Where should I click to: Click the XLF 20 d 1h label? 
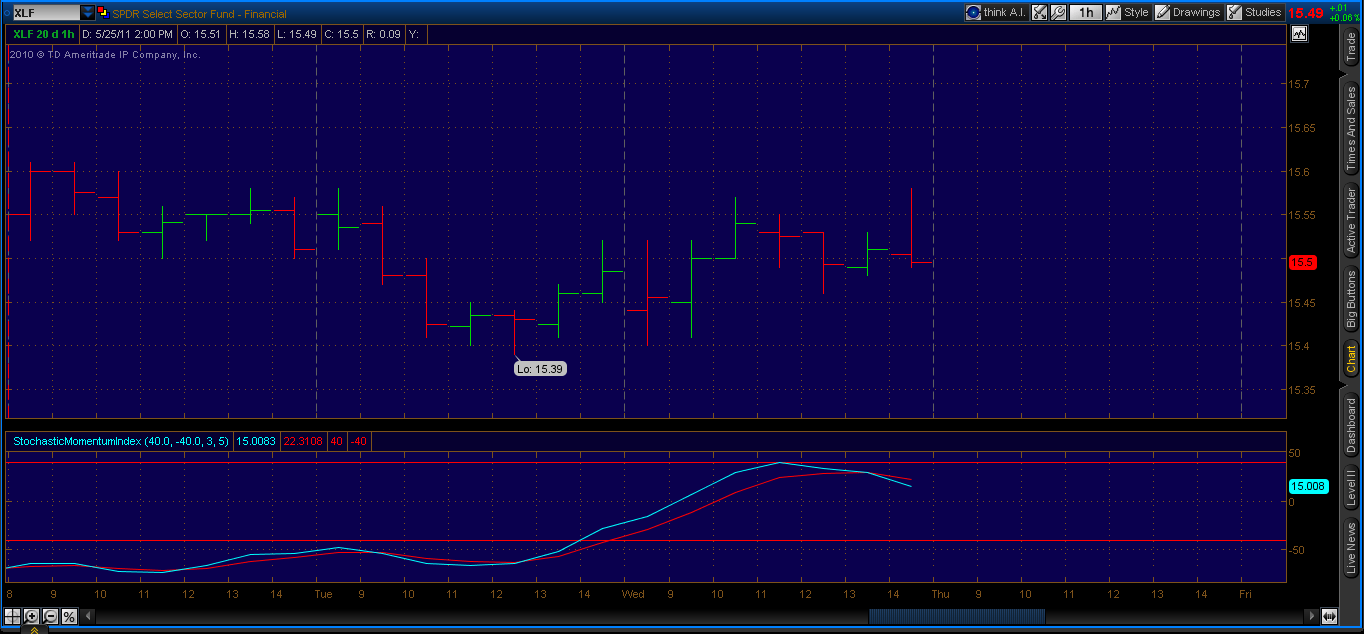tap(43, 34)
